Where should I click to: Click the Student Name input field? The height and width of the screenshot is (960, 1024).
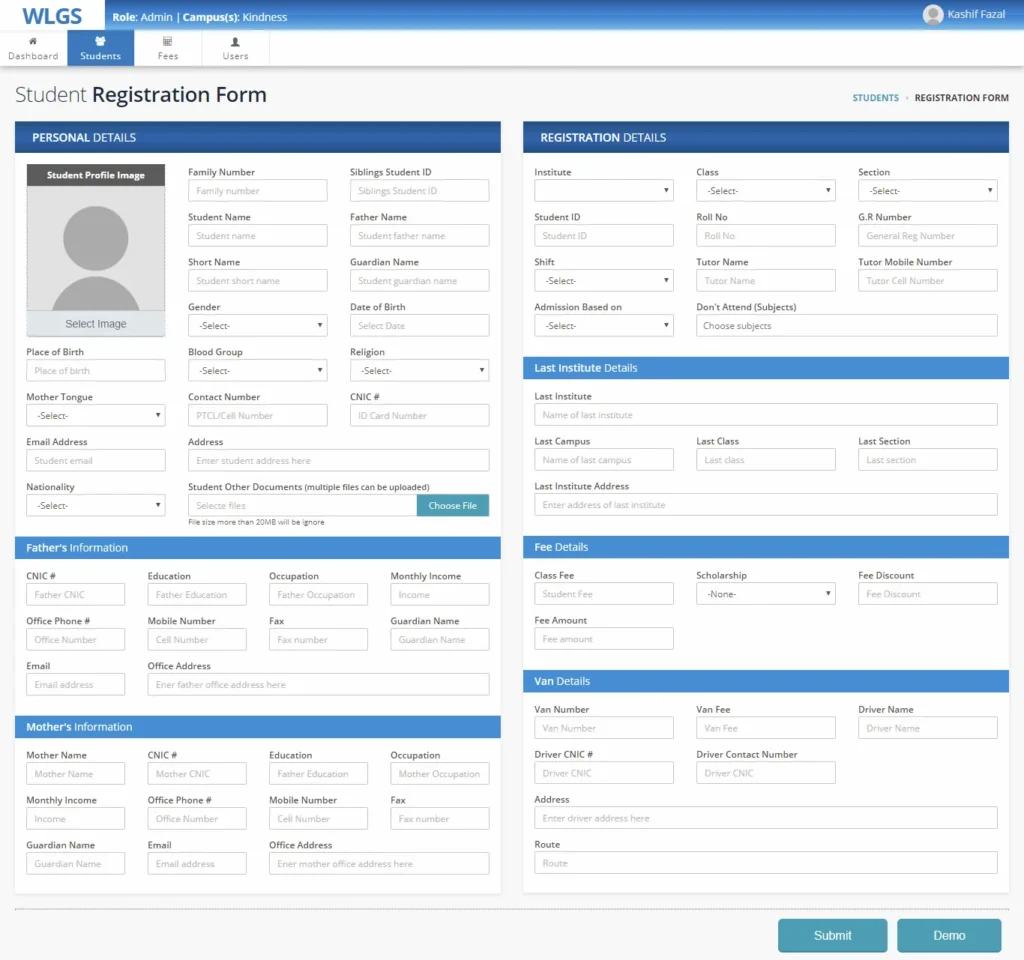[257, 236]
